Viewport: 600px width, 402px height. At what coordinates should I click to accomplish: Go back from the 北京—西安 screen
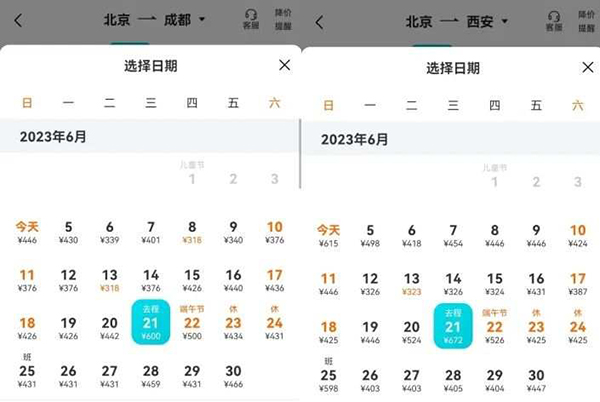[319, 21]
